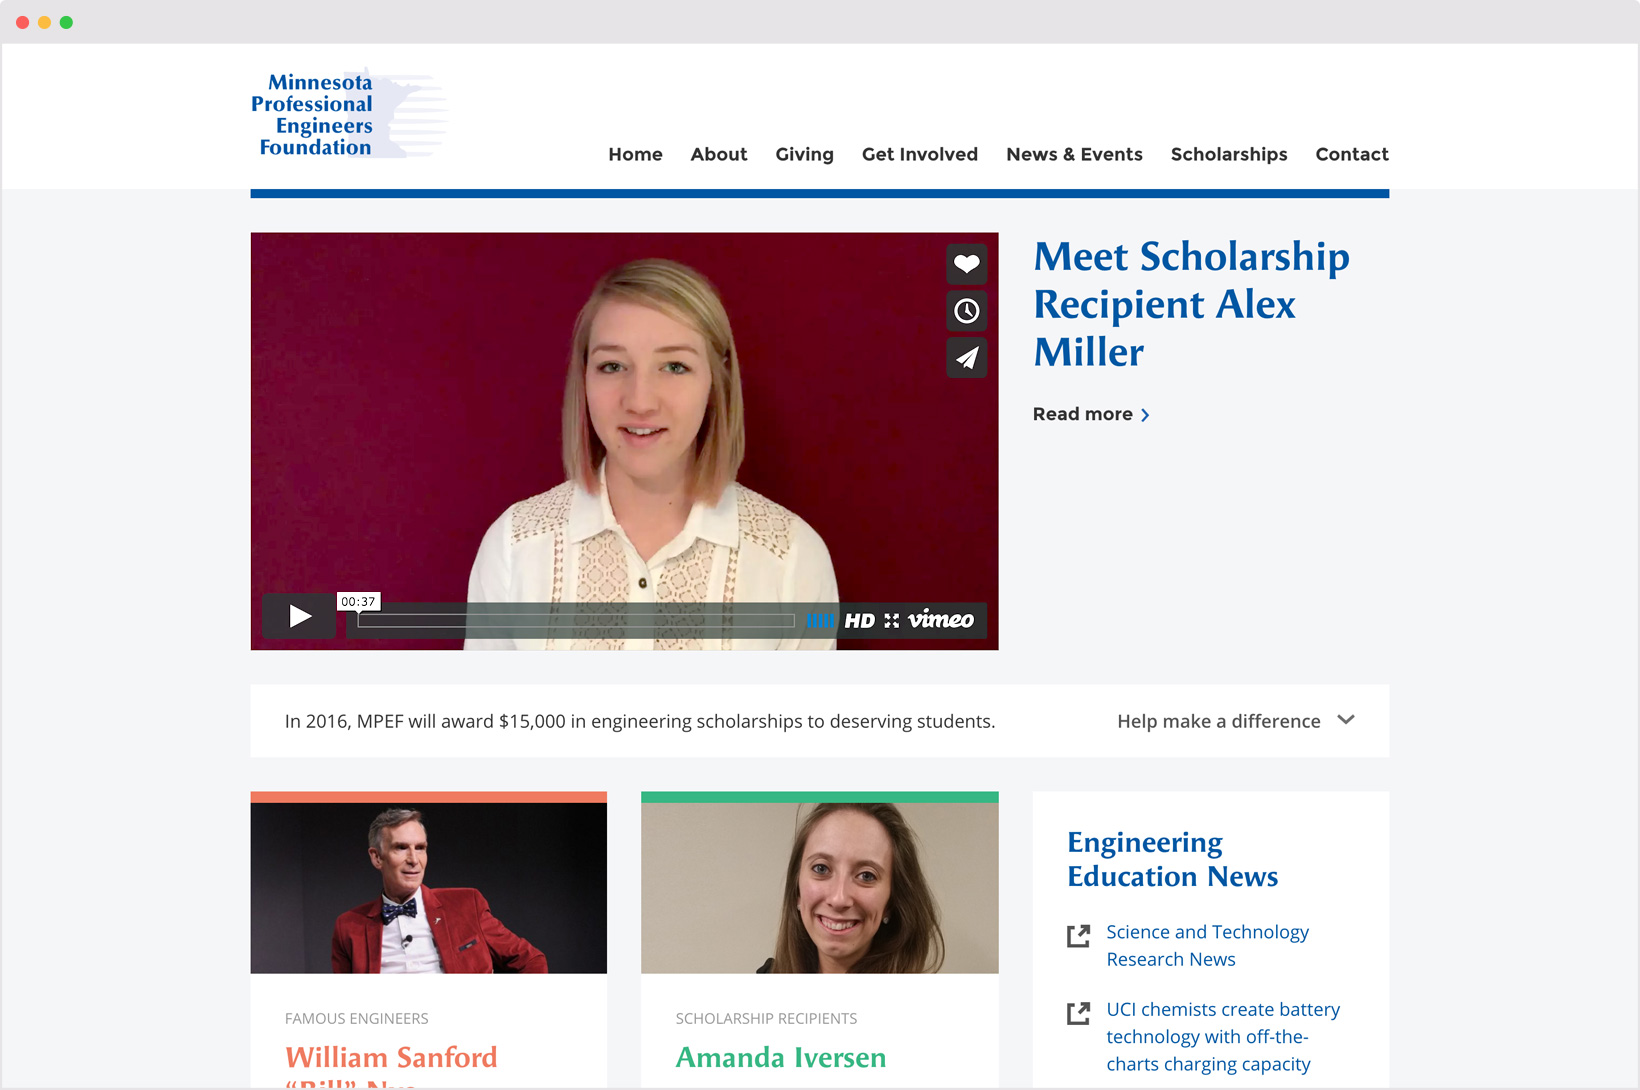
Task: Open the Scholarships menu
Action: pyautogui.click(x=1229, y=154)
